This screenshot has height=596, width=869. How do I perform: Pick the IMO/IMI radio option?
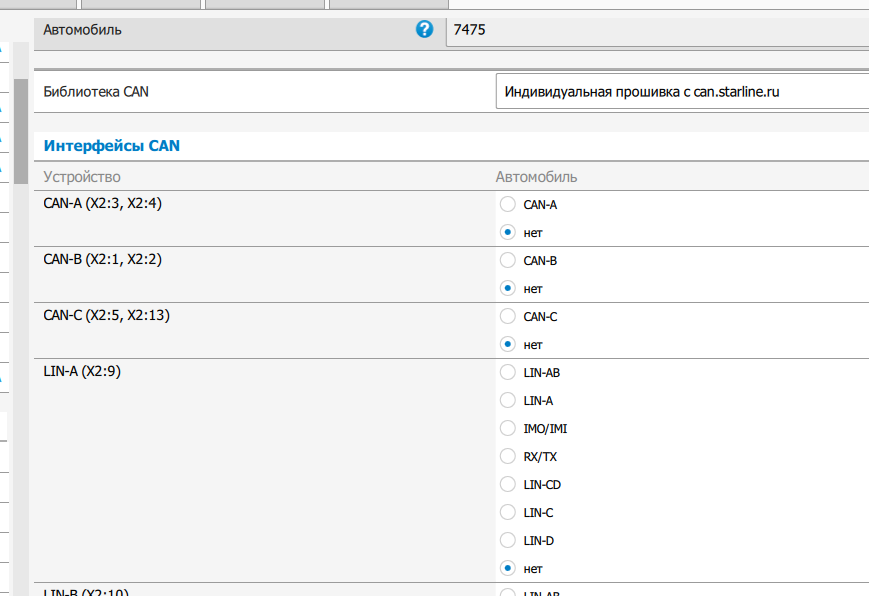pos(508,428)
